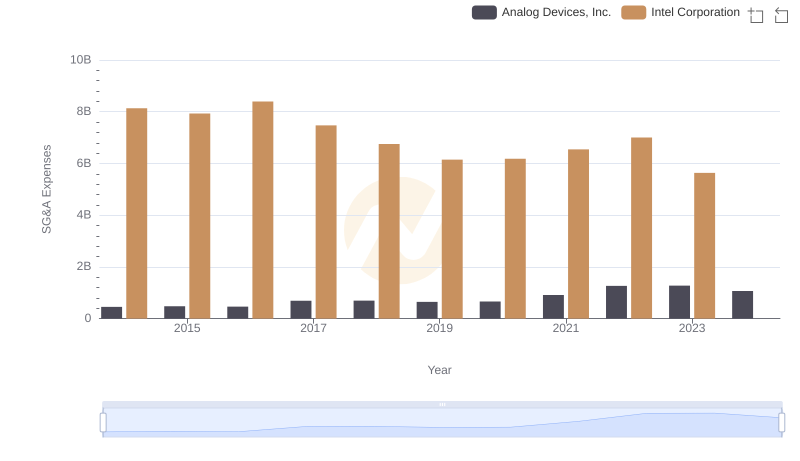Screen dimensions: 800x461
Task: Click first Intel bar for 2014
Action: [137, 213]
